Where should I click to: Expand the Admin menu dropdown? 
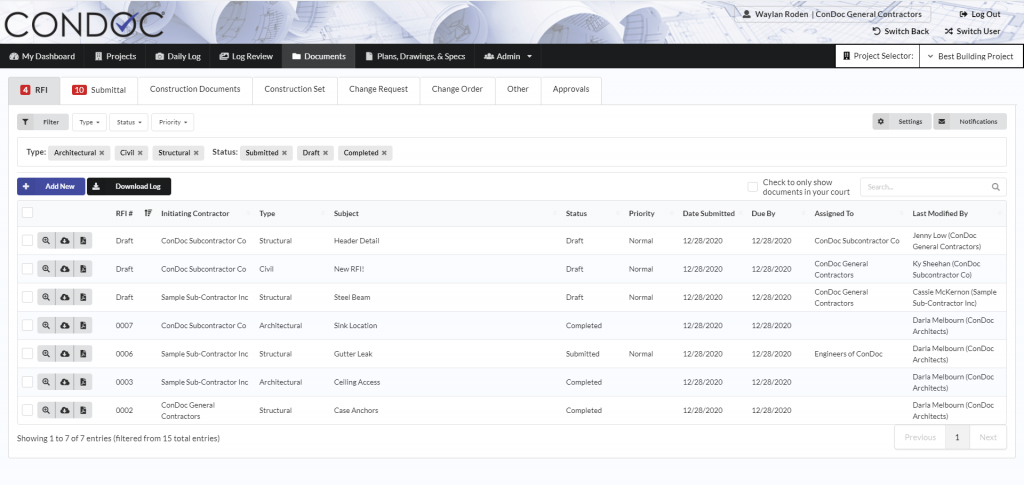(x=508, y=56)
